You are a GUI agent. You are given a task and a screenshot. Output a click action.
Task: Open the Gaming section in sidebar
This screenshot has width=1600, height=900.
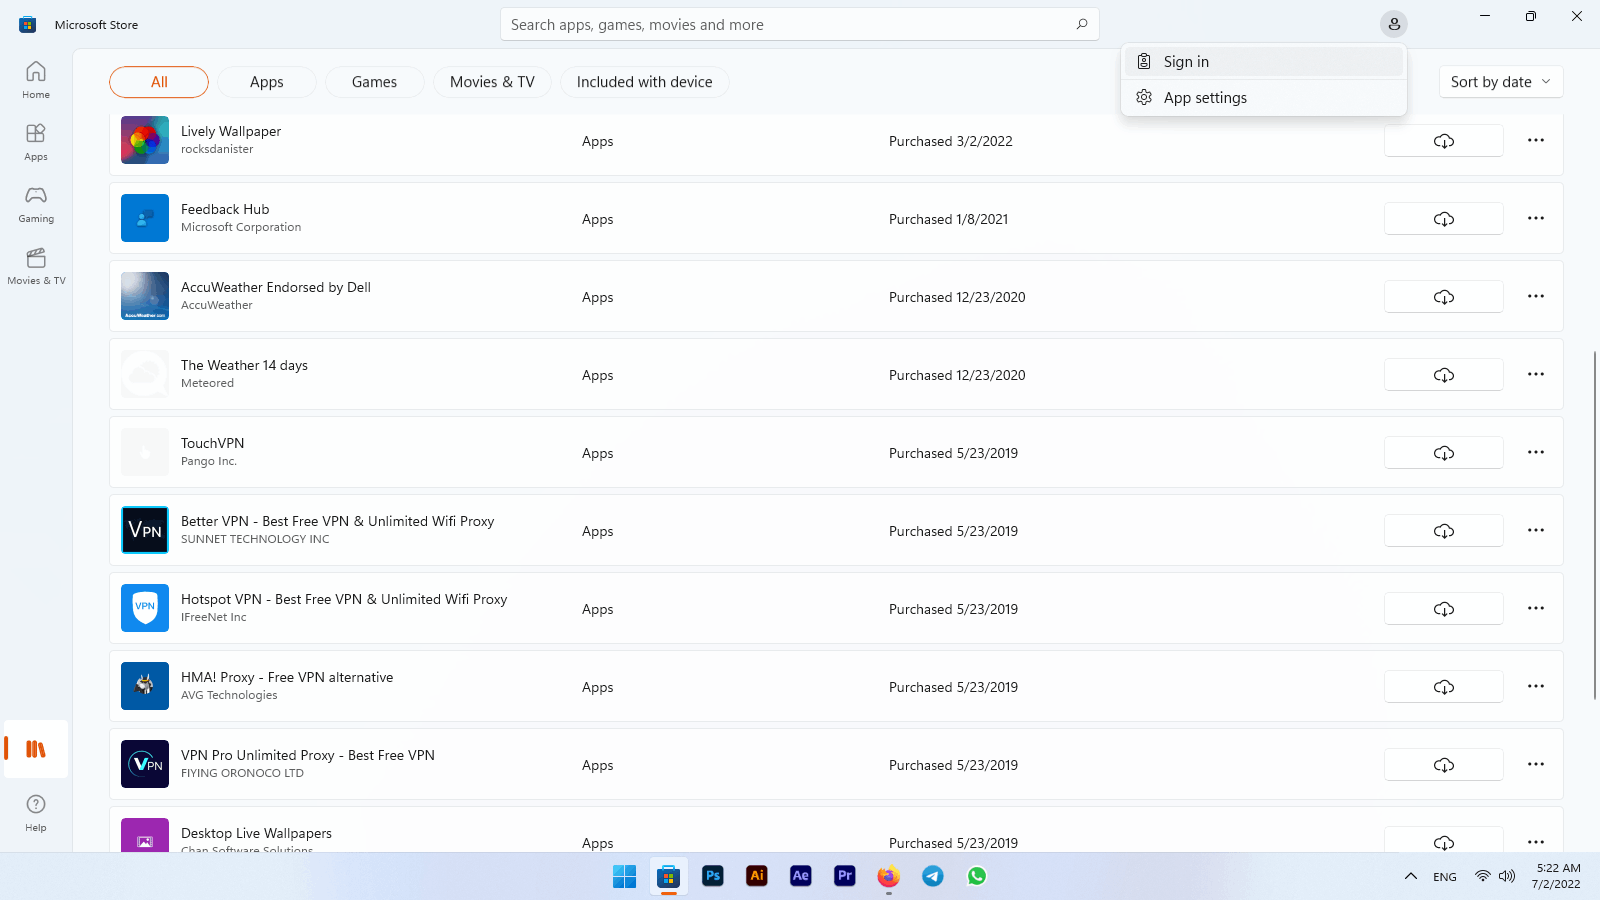pyautogui.click(x=36, y=204)
